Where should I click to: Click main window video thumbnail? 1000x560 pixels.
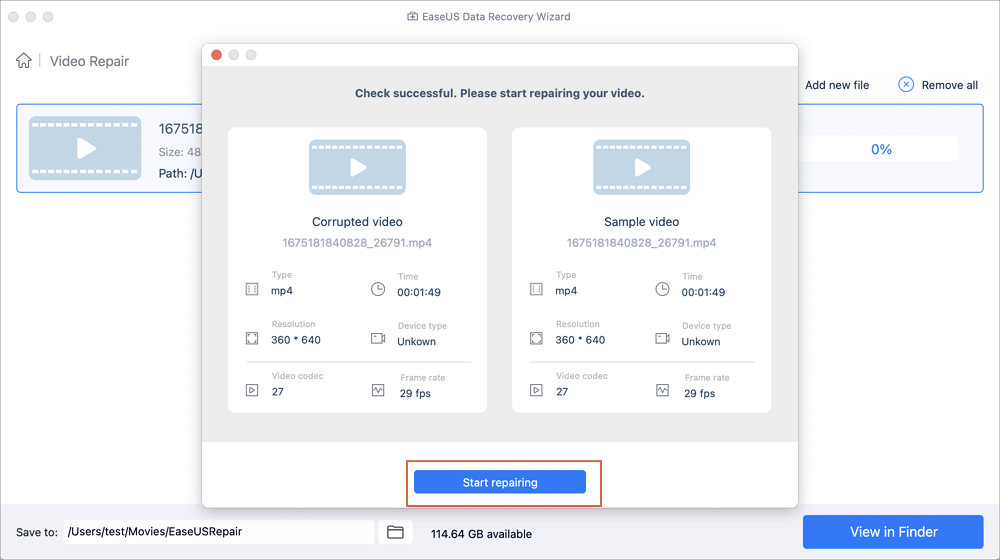tap(85, 148)
